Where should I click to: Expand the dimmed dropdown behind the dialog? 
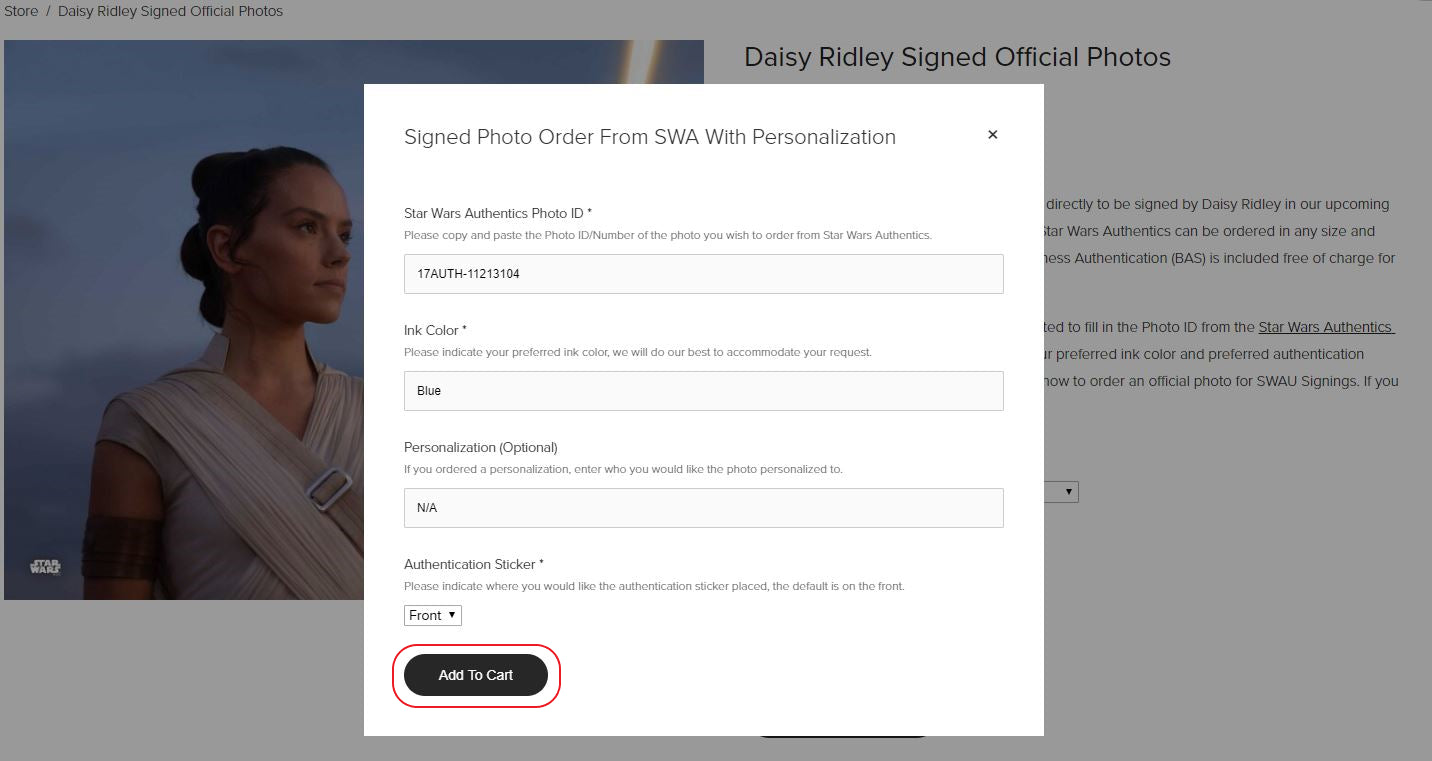click(1062, 492)
